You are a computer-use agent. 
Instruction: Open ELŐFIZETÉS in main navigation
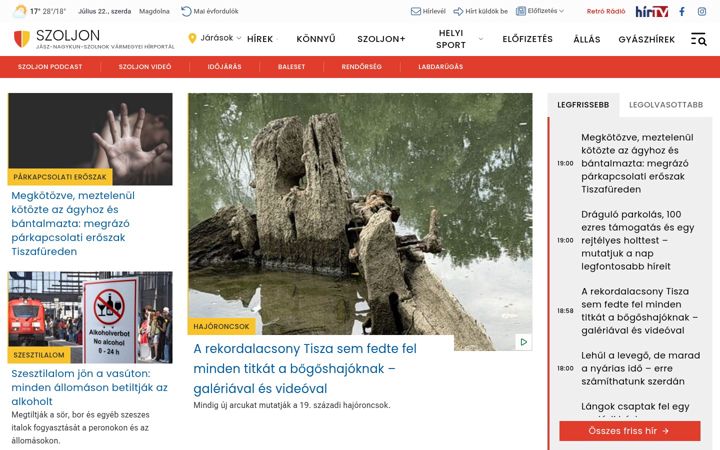coord(528,39)
